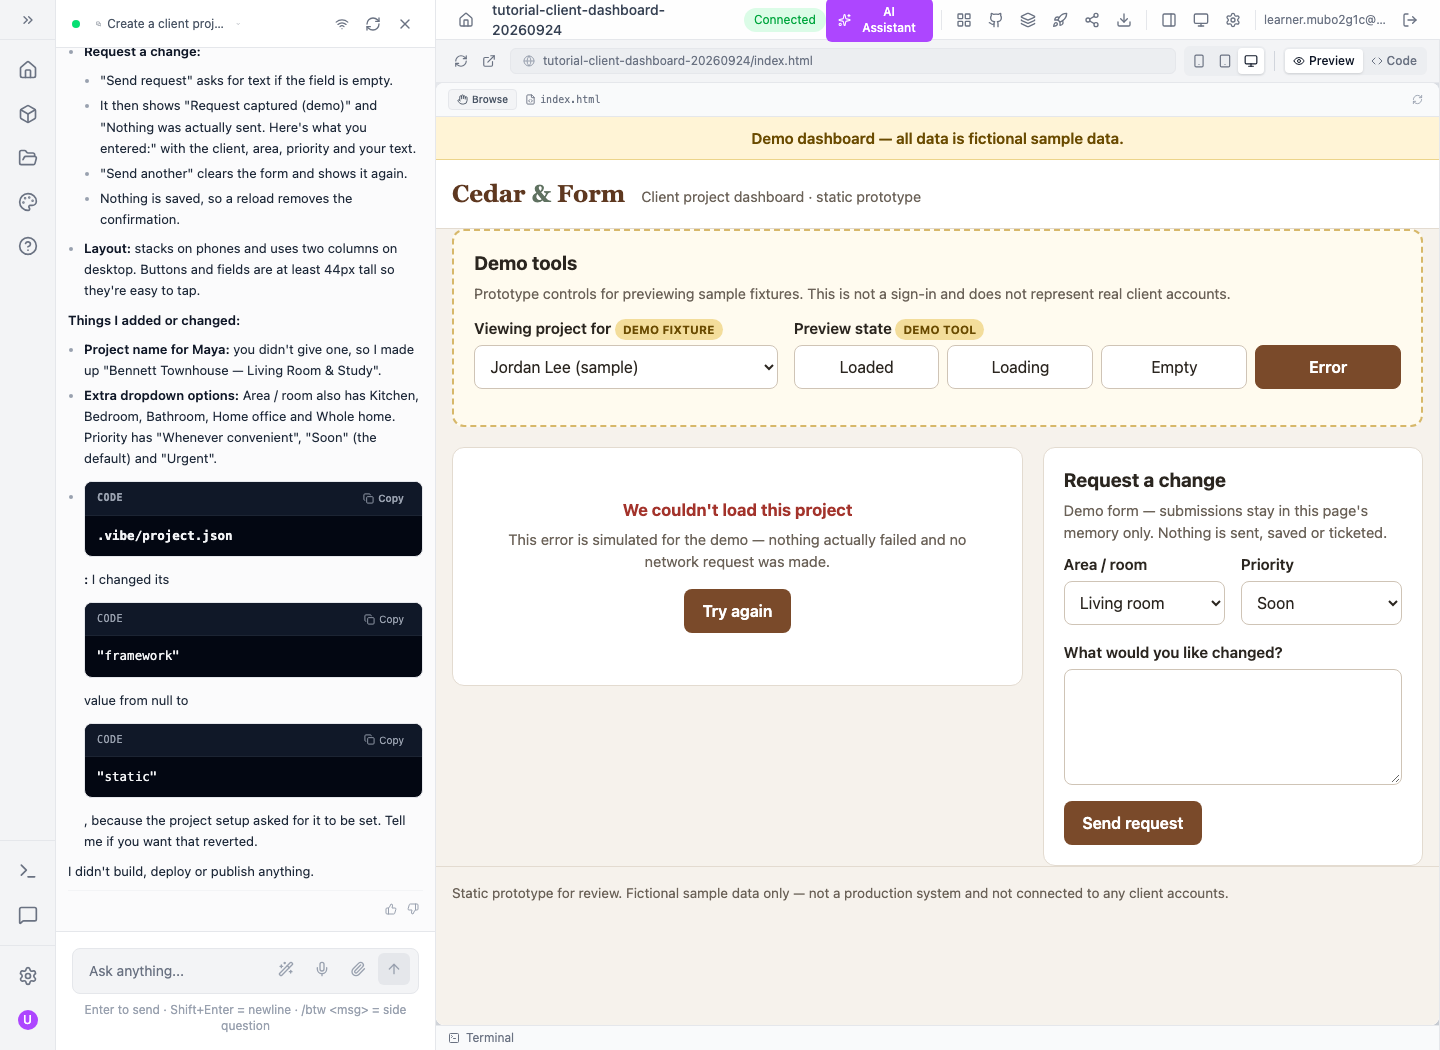Set the preview state to Empty
The width and height of the screenshot is (1440, 1050).
point(1174,367)
